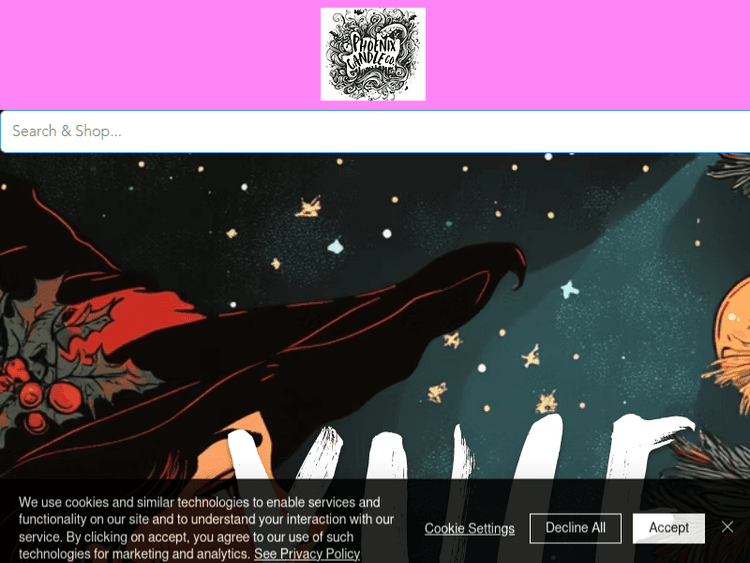Decline all cookies
Viewport: 750px width, 563px height.
[x=575, y=528]
